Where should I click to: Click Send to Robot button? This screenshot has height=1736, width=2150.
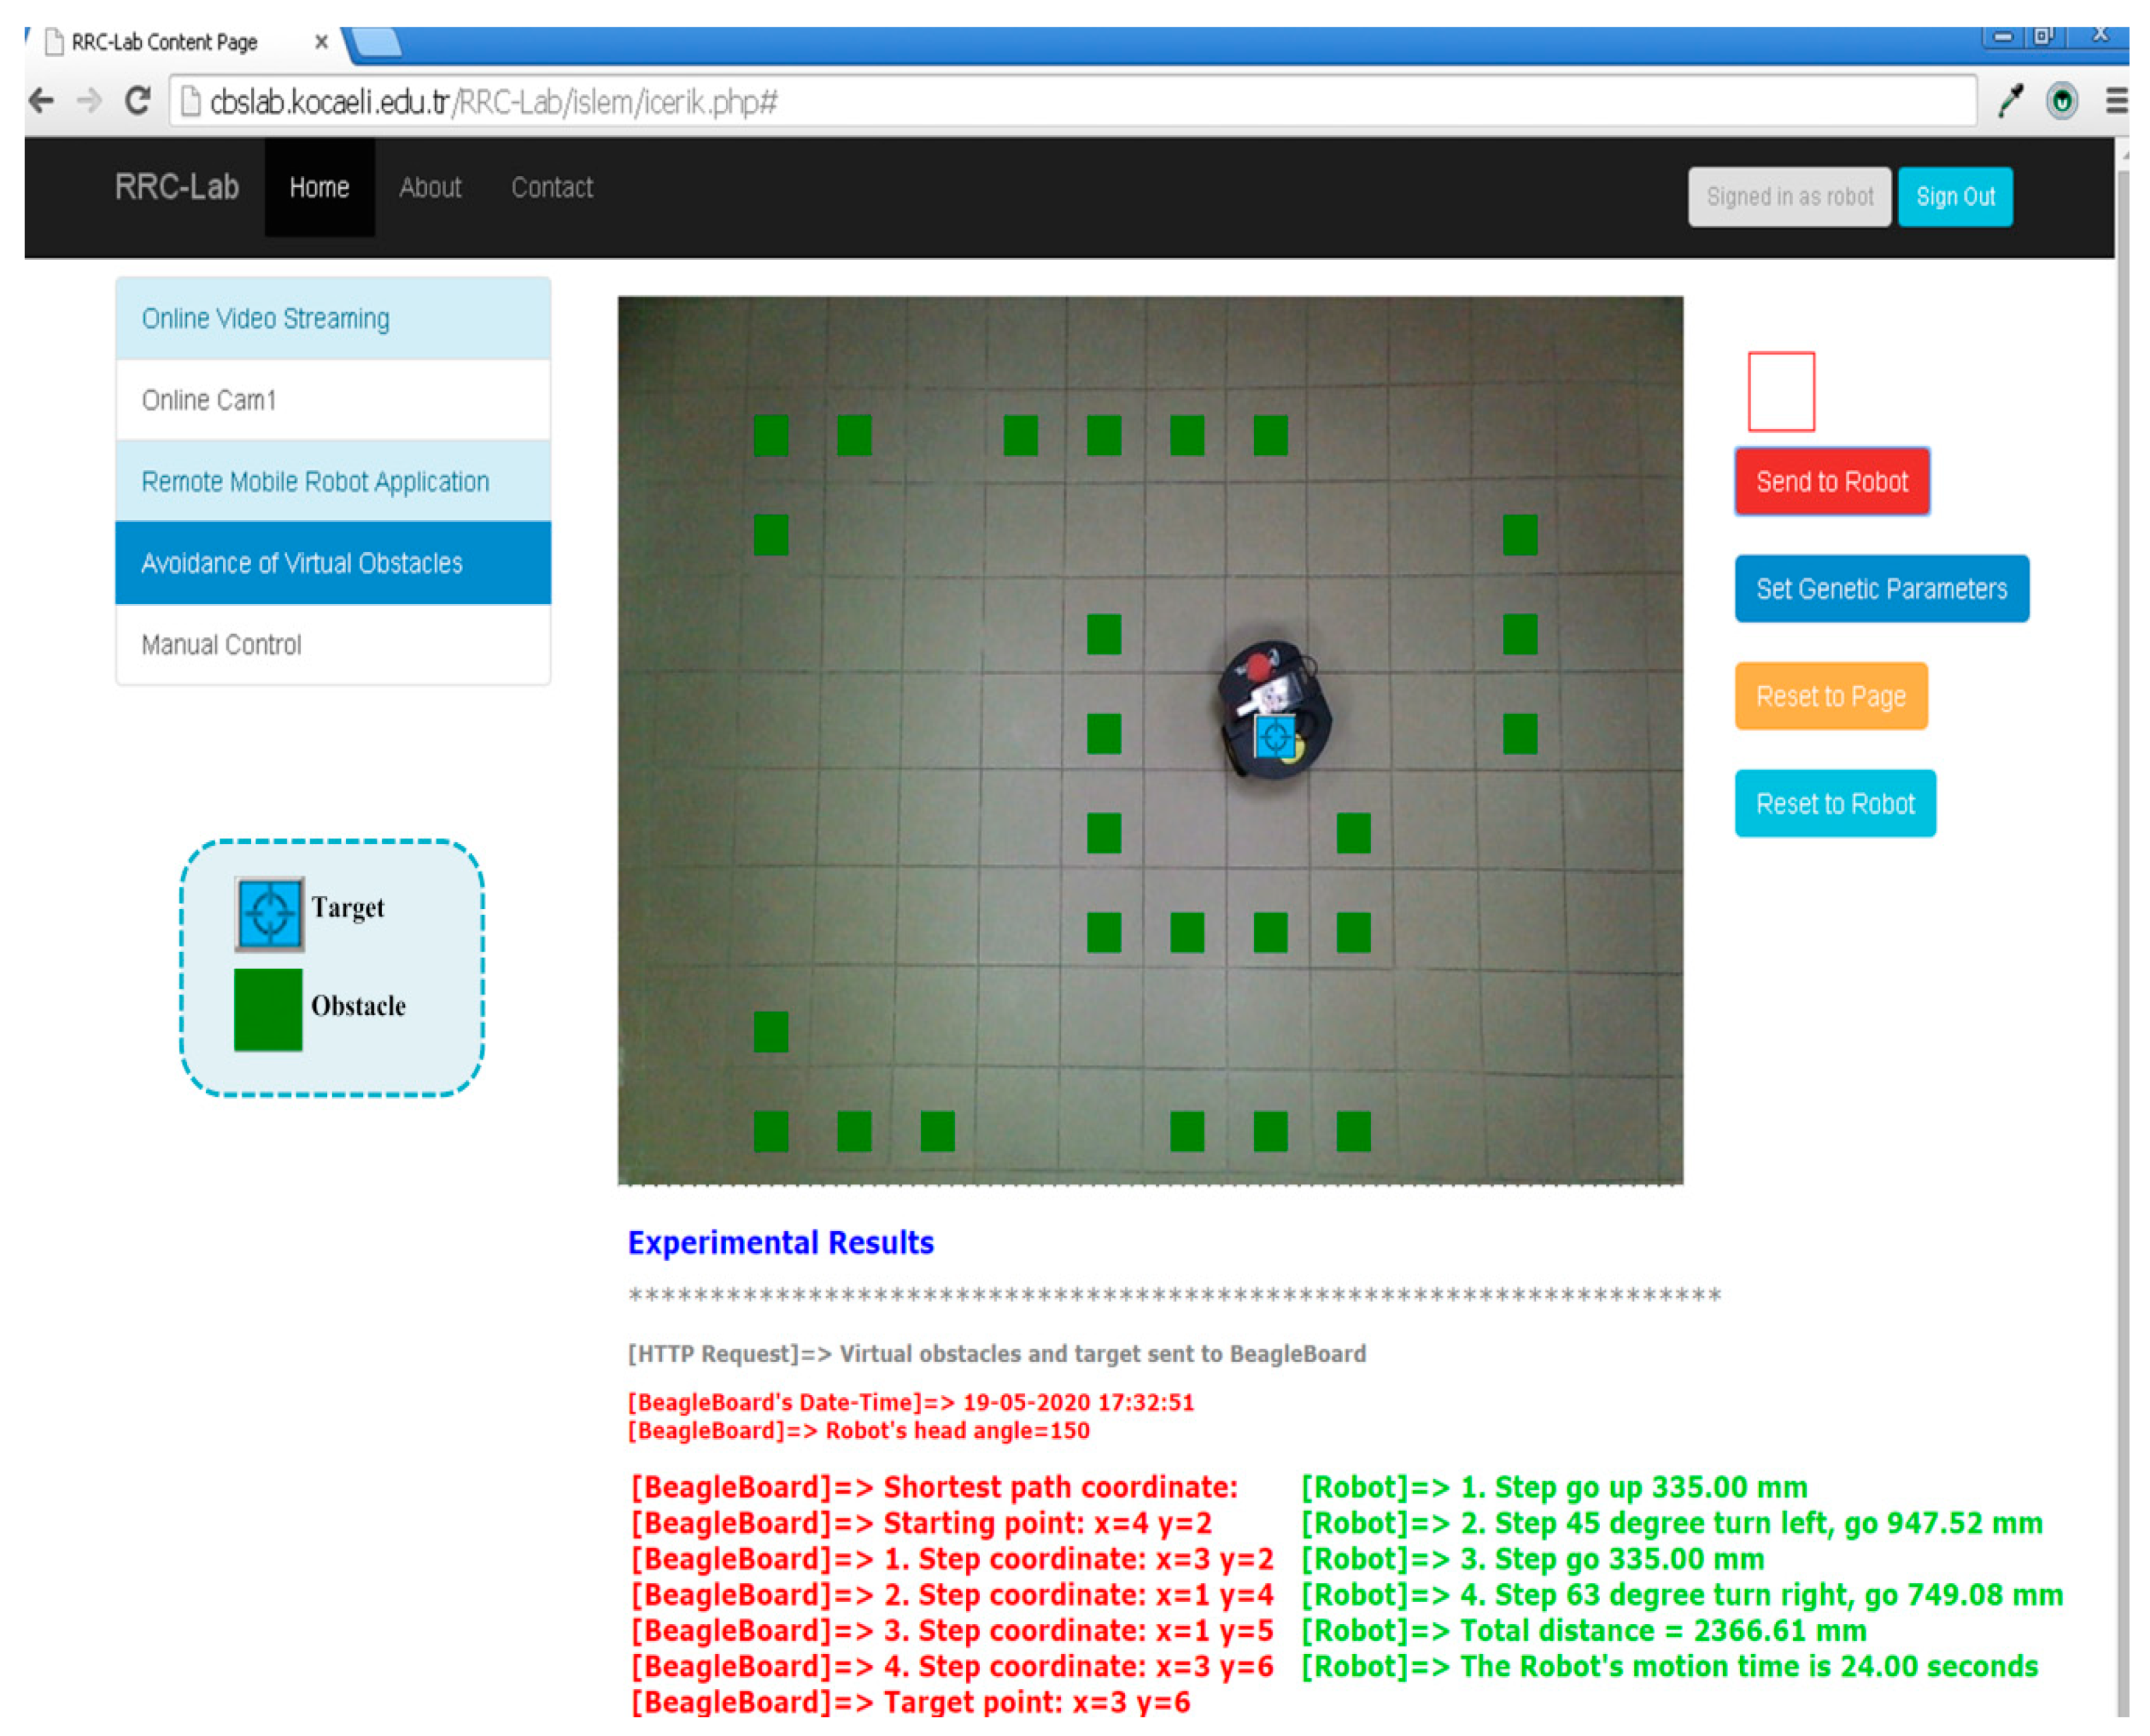click(x=1832, y=481)
